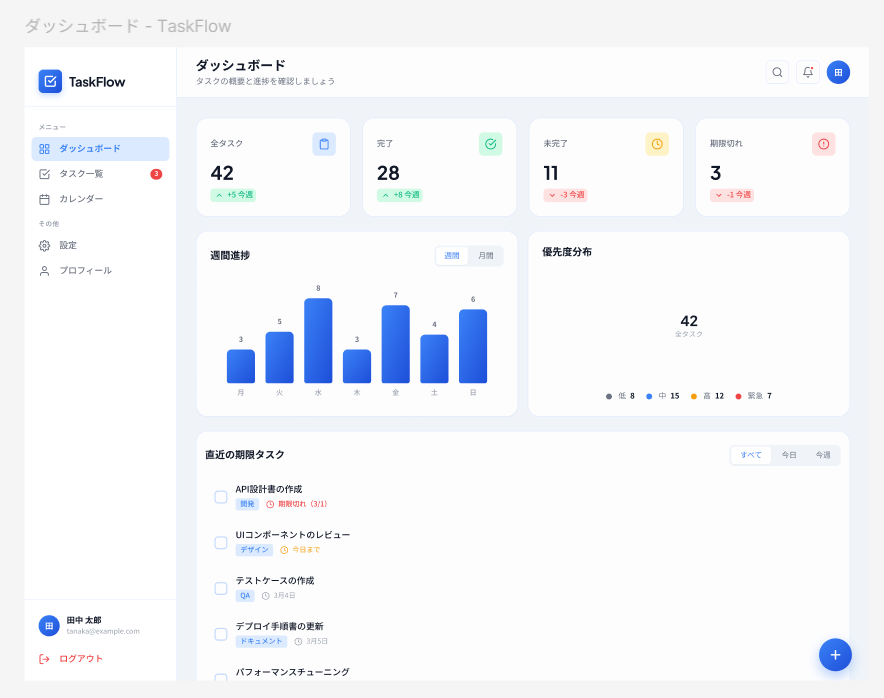Click the tallest bar for 水 in chart
This screenshot has height=698, width=884.
[x=318, y=341]
